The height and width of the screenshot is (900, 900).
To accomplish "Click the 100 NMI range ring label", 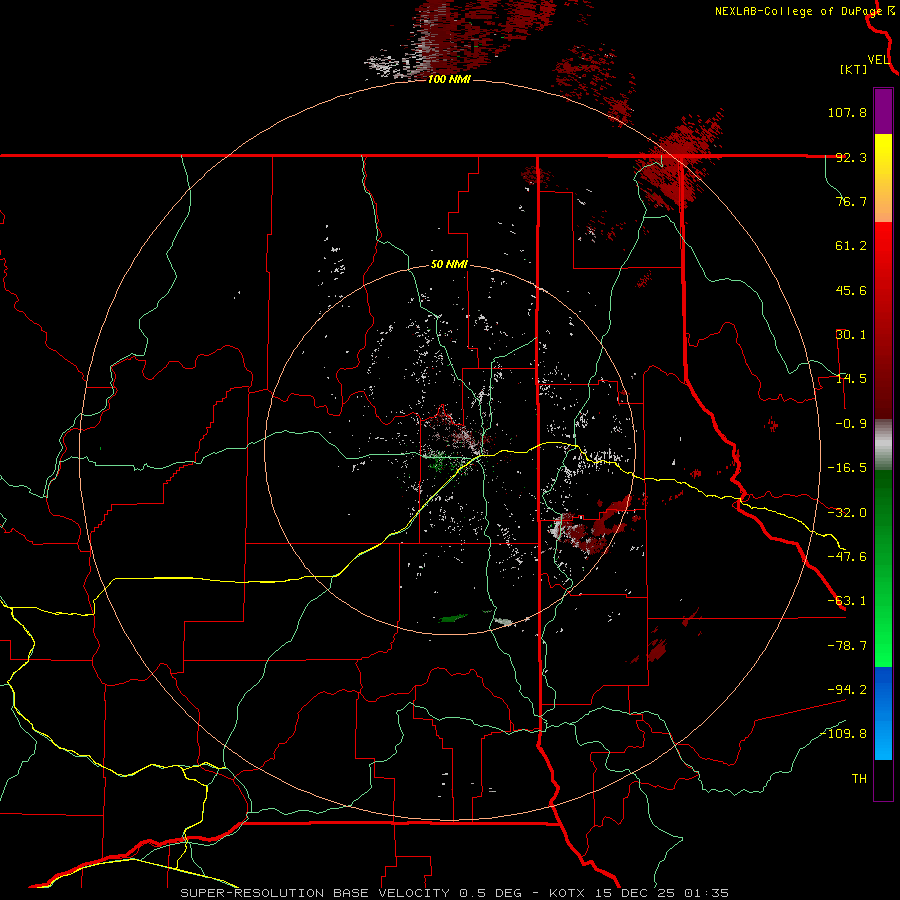I will [x=449, y=79].
